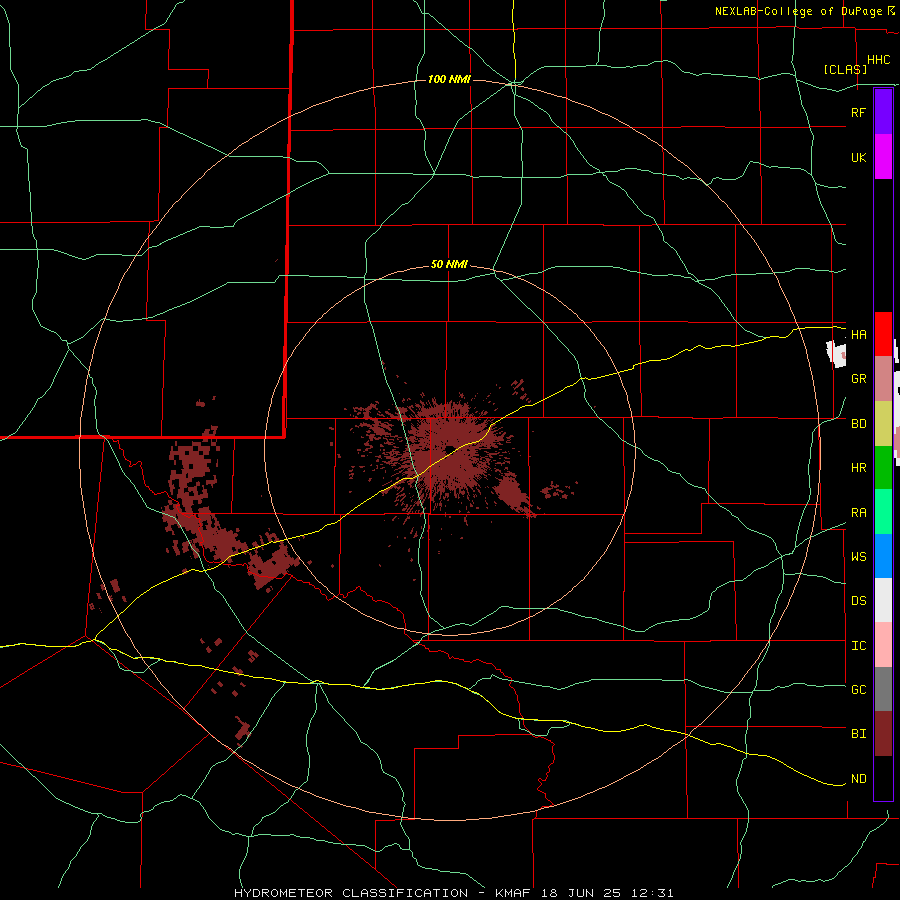
Task: Click the dark red BI swatch
Action: 883,734
